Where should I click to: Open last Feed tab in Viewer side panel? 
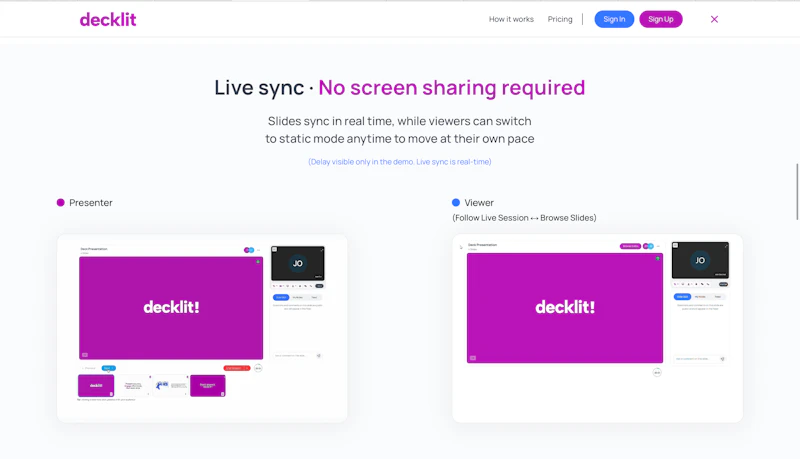[717, 296]
